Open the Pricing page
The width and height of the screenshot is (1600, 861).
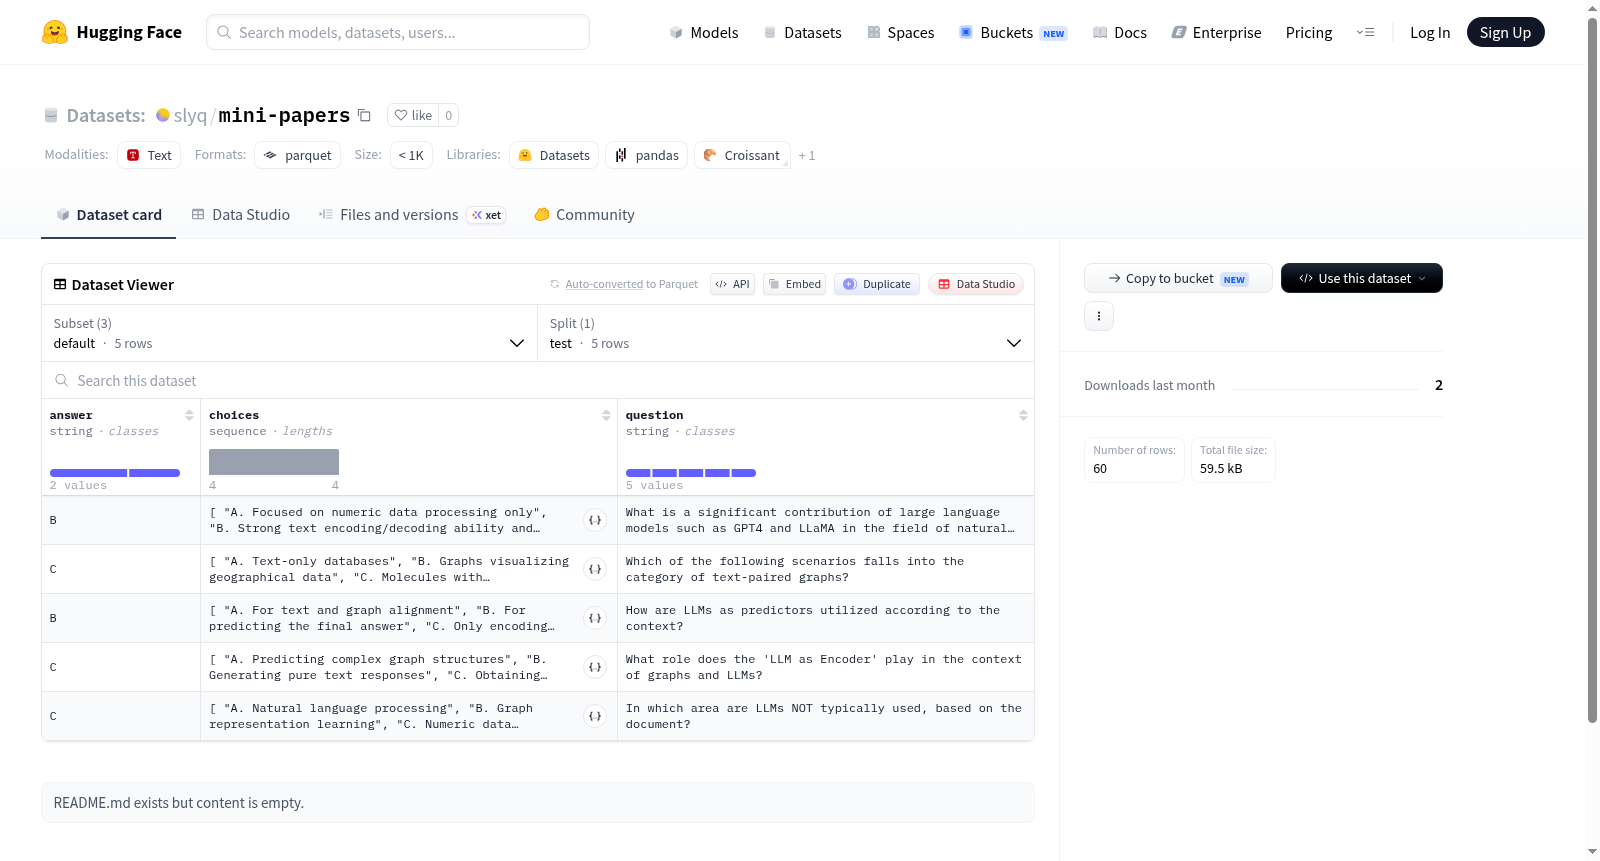coord(1309,32)
